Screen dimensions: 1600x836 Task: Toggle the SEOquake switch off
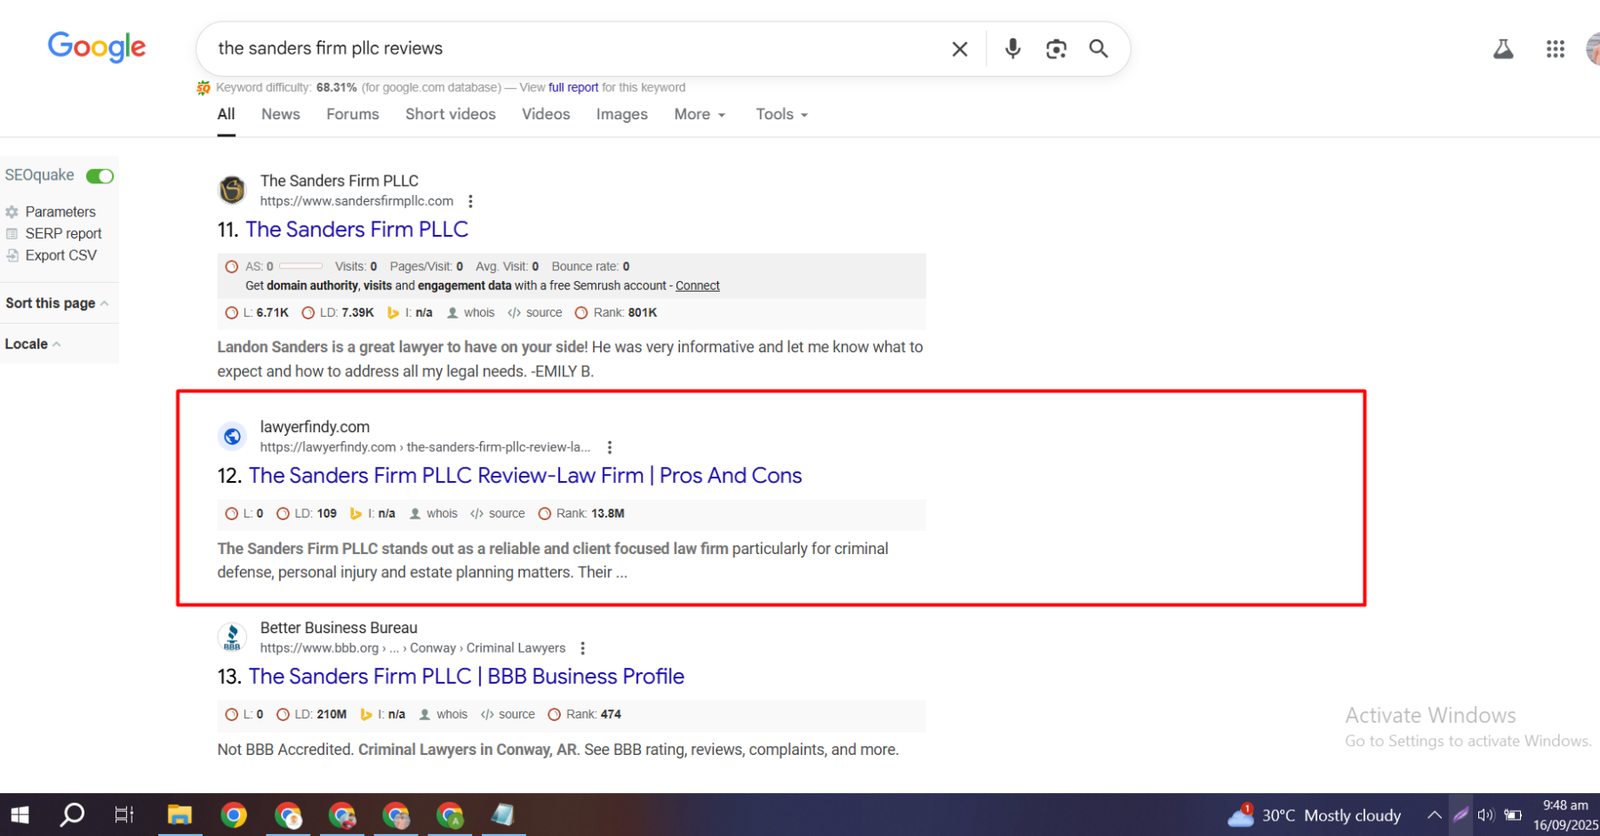coord(100,176)
